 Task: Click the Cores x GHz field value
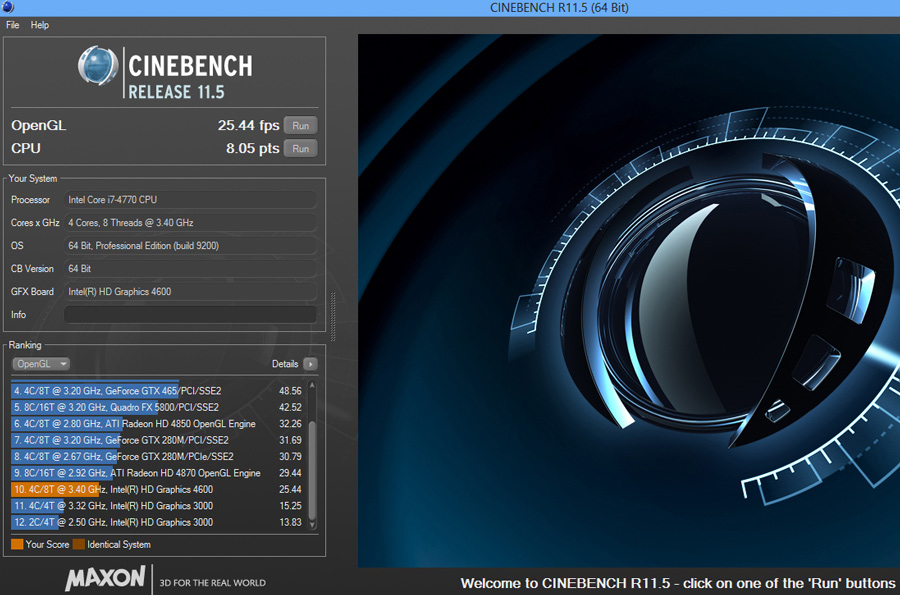pos(190,223)
